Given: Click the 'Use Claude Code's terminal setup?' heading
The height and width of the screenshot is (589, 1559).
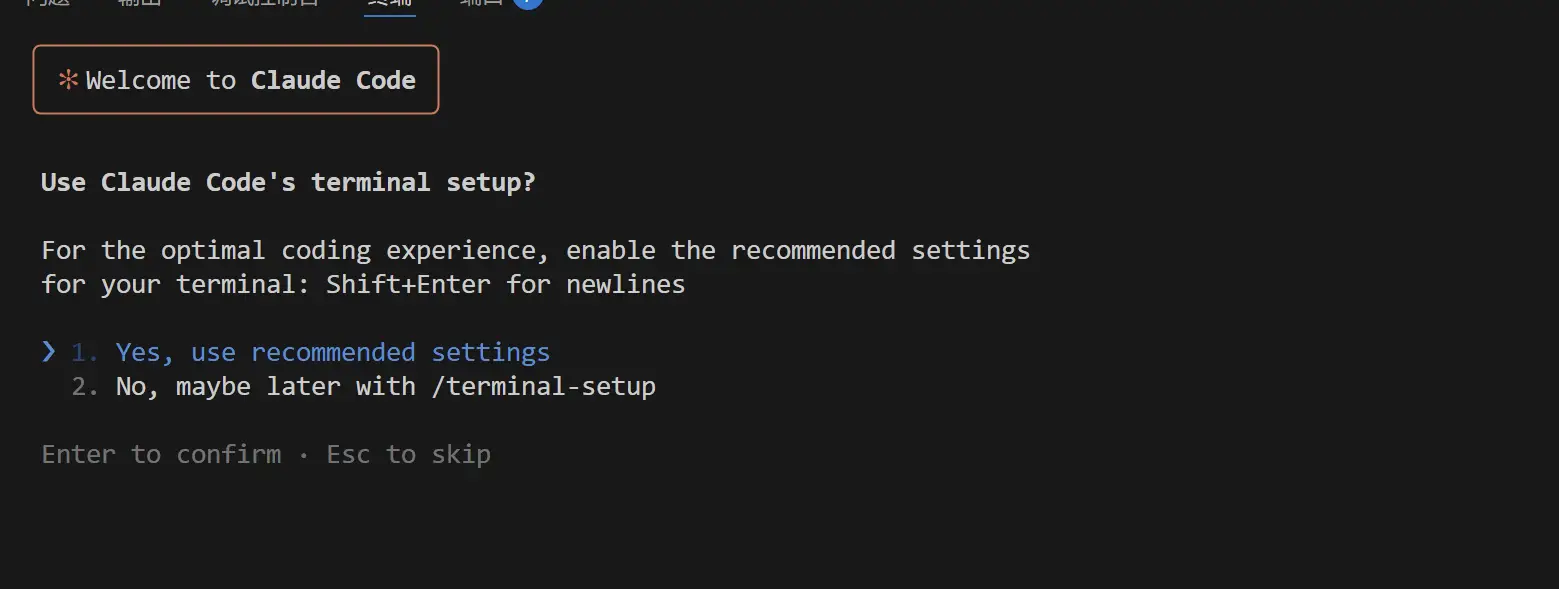Looking at the screenshot, I should click(x=288, y=182).
